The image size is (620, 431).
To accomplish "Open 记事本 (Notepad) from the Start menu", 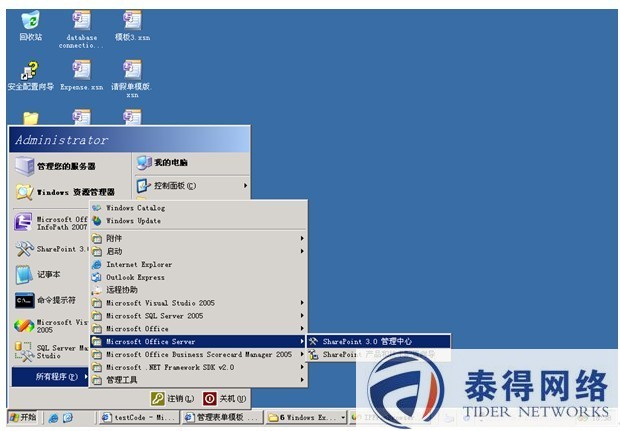I will point(51,274).
